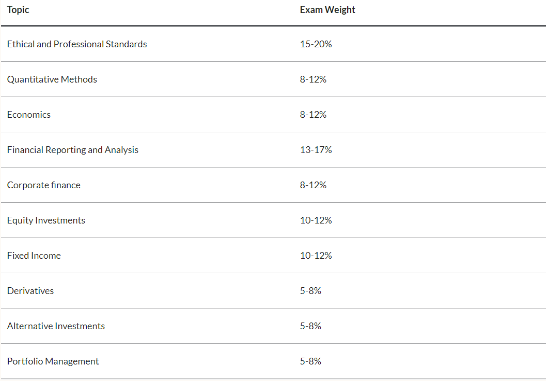Click the Derivatives topic cell
Screen dimensions: 546x381
point(30,291)
